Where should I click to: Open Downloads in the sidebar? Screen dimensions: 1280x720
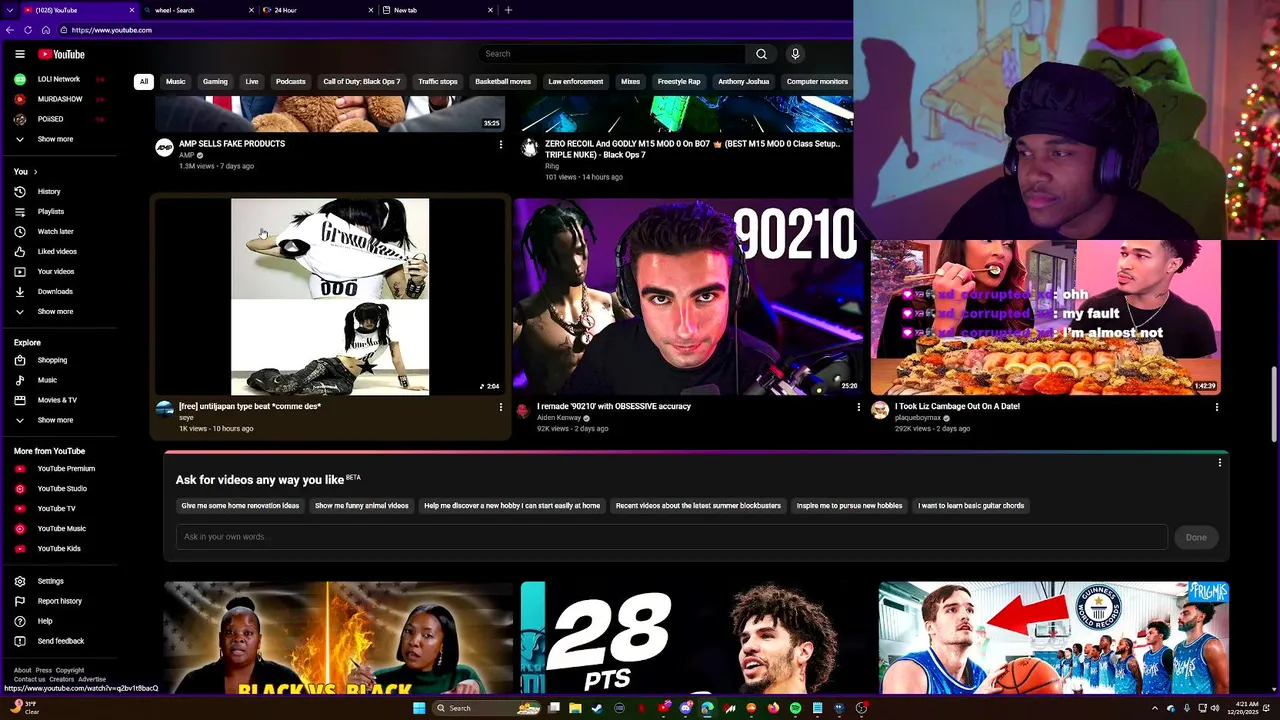(55, 291)
